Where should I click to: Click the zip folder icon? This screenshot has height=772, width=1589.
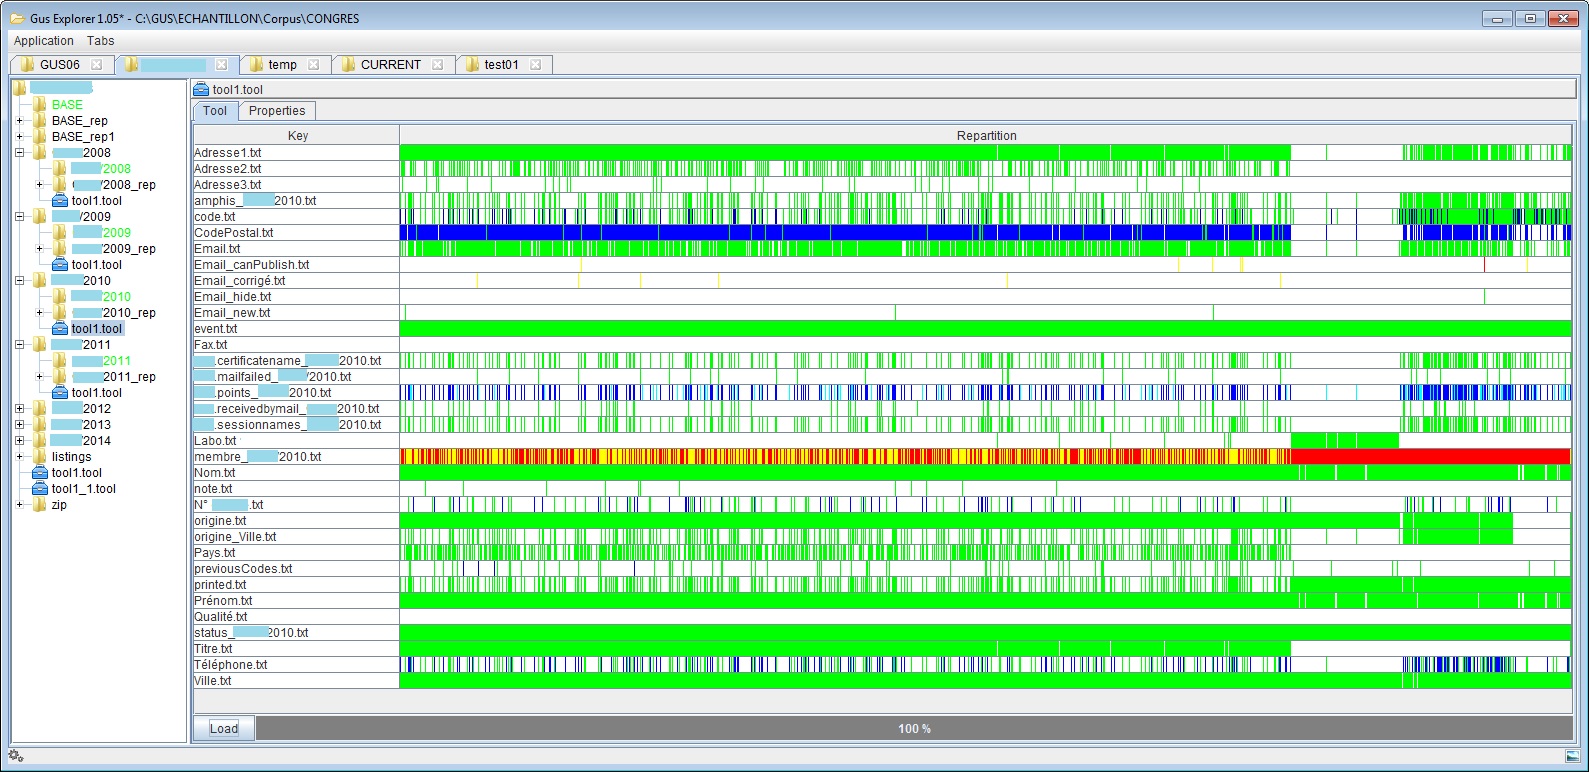point(39,505)
